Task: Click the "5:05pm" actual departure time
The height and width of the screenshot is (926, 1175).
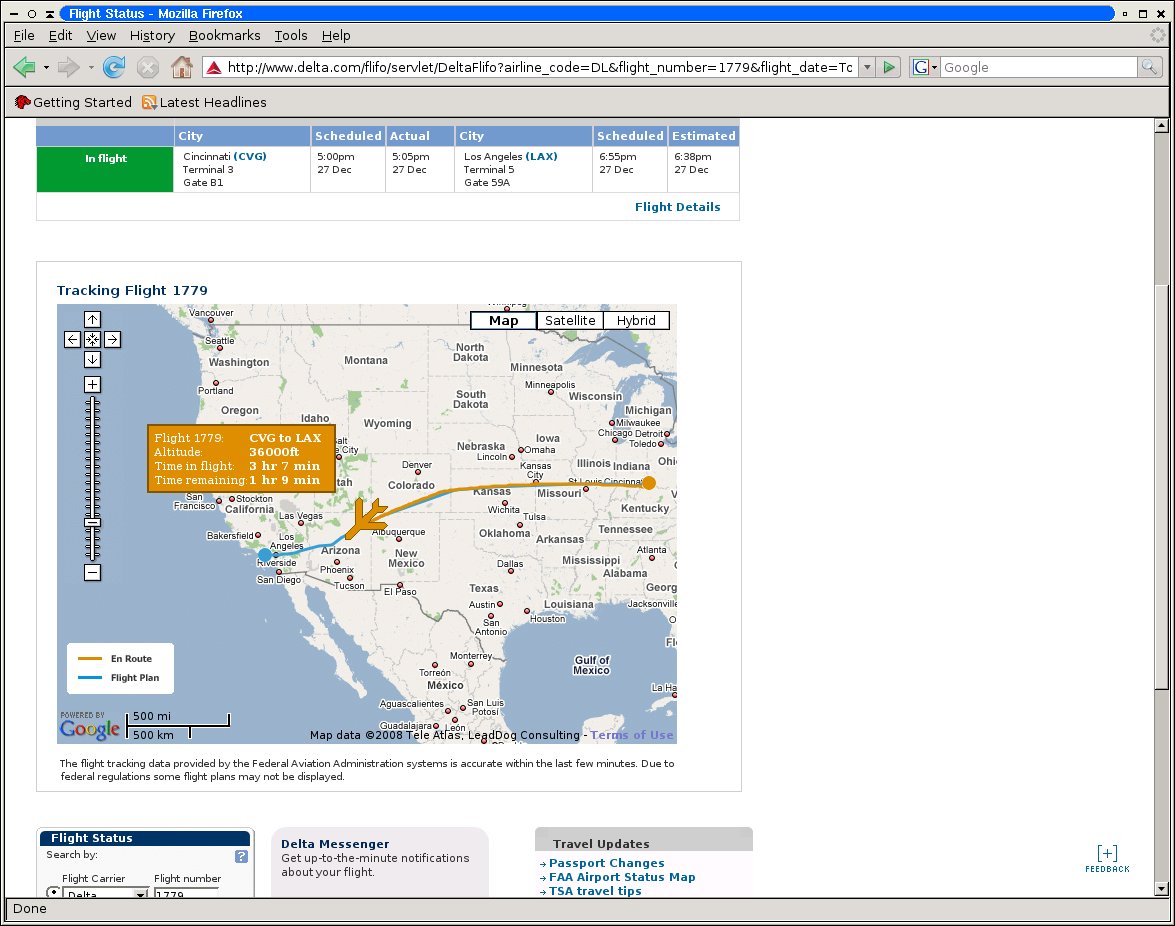Action: pyautogui.click(x=411, y=157)
